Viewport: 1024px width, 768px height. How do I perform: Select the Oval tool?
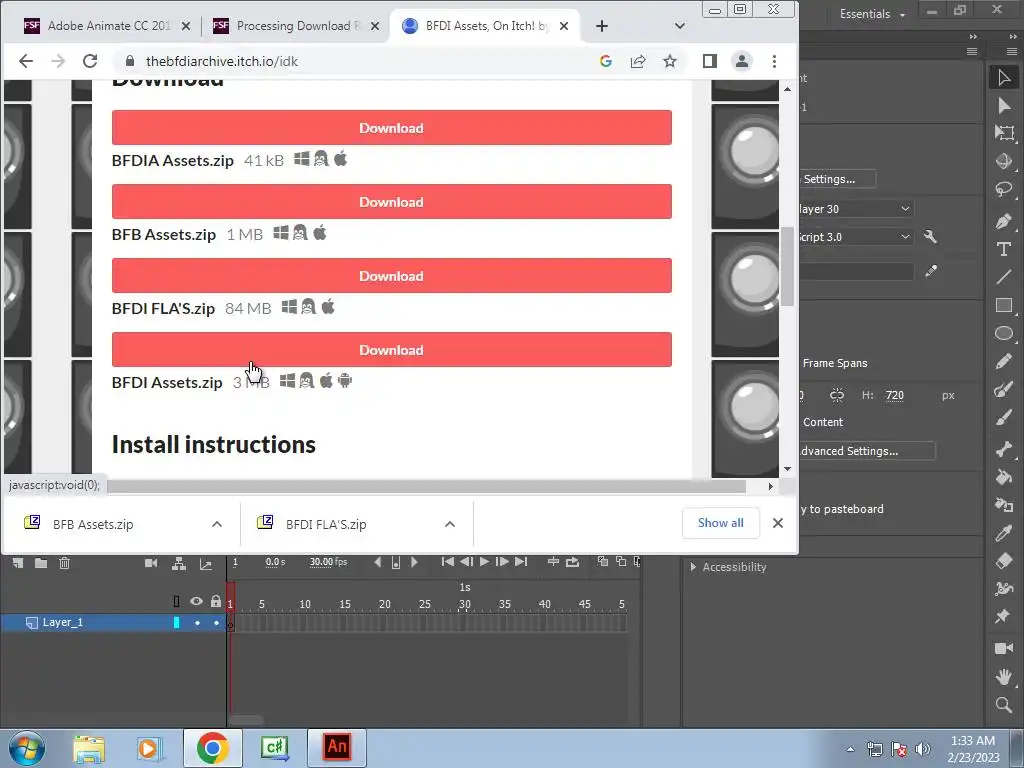pyautogui.click(x=1004, y=333)
